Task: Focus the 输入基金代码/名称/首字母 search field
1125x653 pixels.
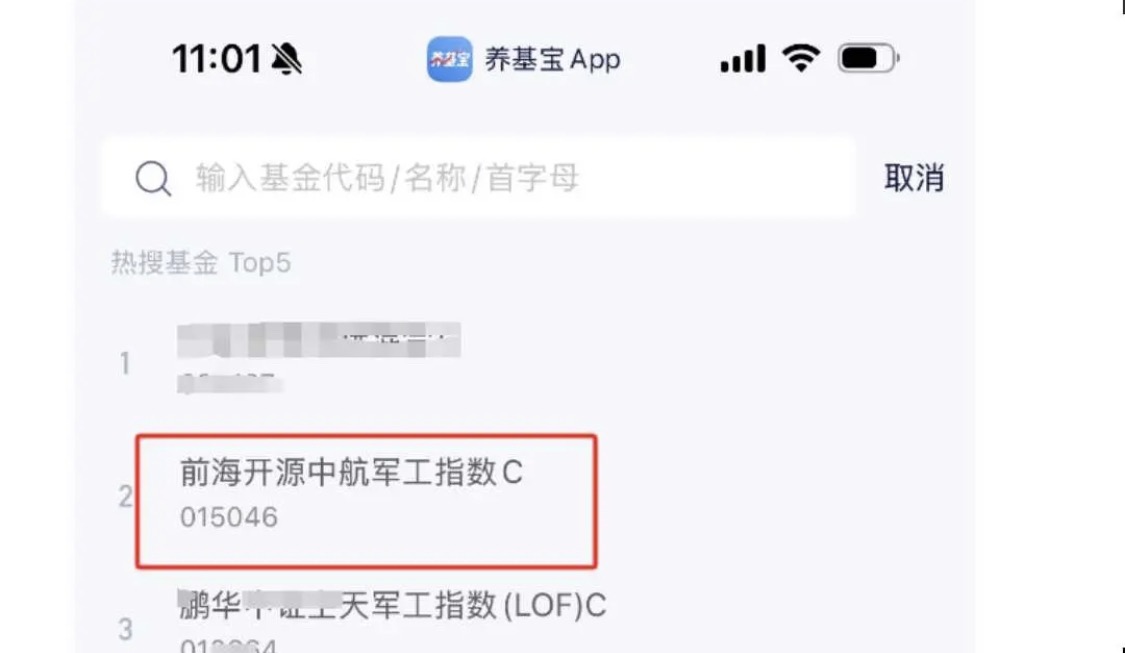Action: click(479, 177)
